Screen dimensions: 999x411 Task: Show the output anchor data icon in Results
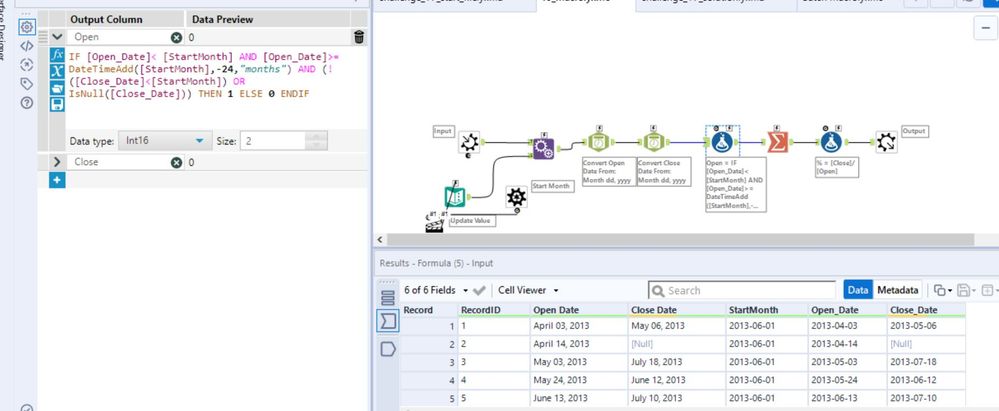(x=387, y=349)
